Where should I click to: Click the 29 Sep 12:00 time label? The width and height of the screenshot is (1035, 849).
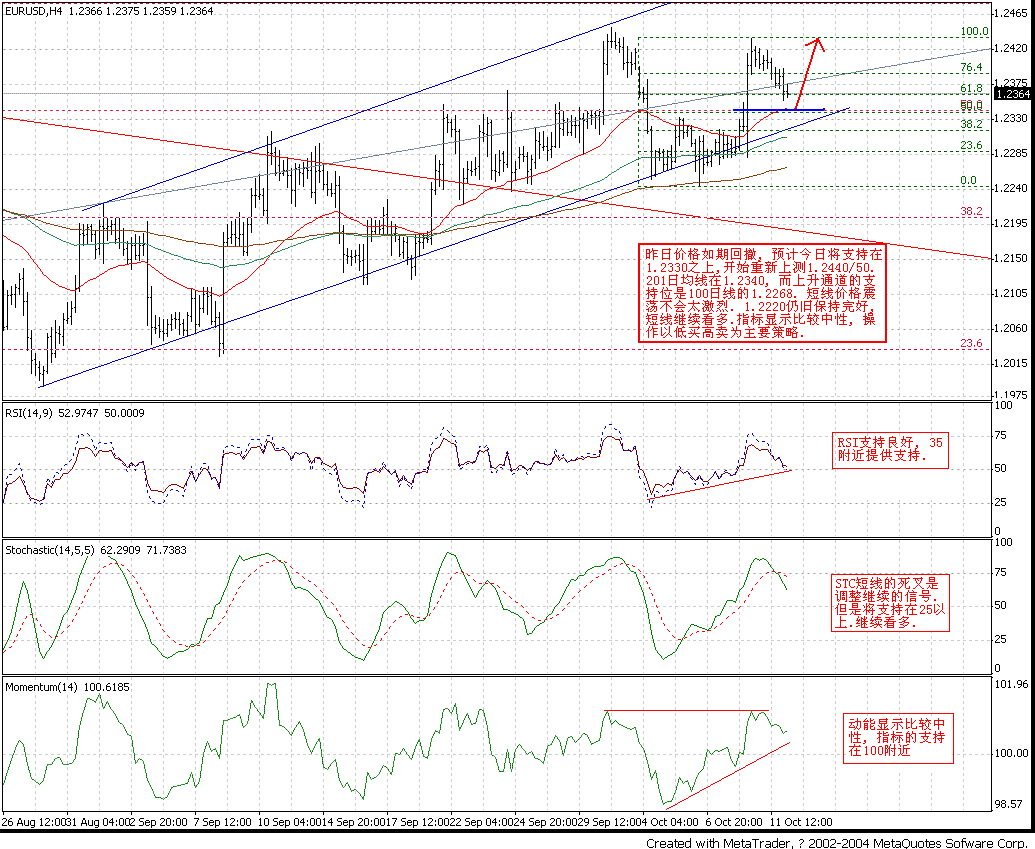pos(608,823)
